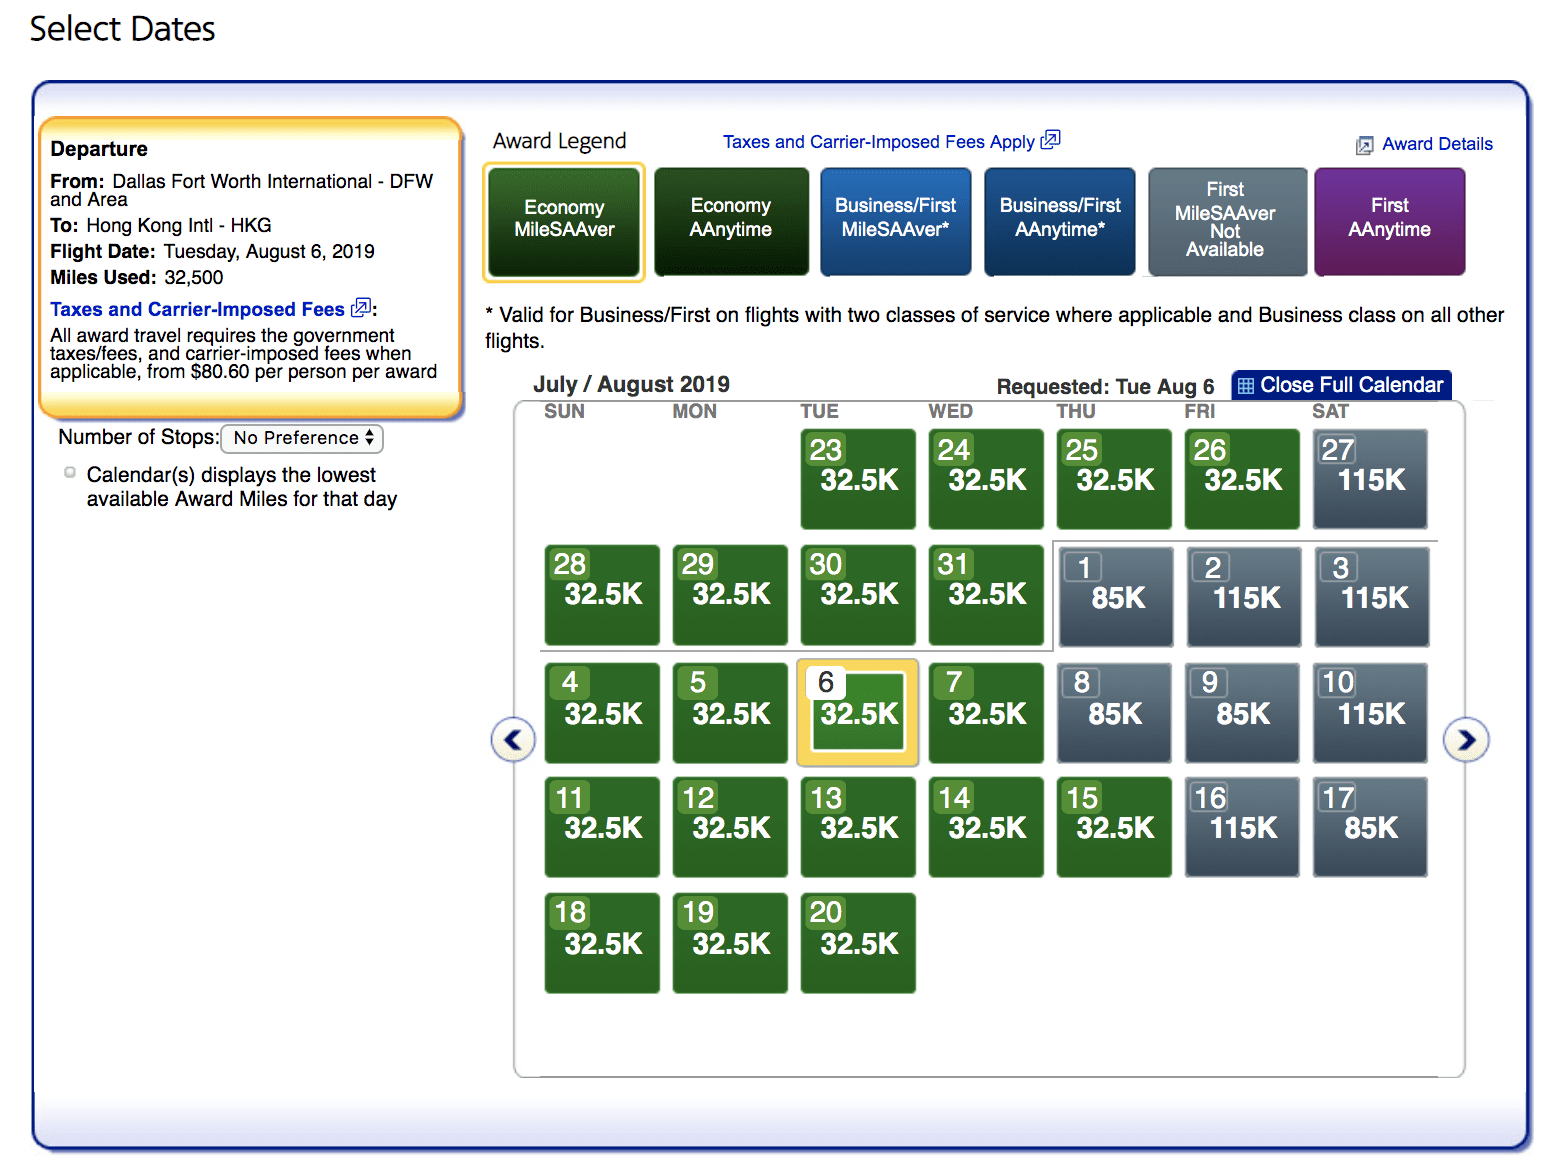Go to previous month with left arrow
The width and height of the screenshot is (1566, 1168).
point(513,740)
